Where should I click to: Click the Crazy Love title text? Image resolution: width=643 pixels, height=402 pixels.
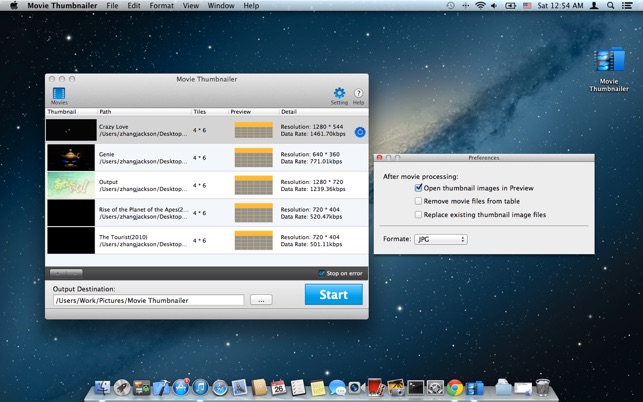point(114,127)
